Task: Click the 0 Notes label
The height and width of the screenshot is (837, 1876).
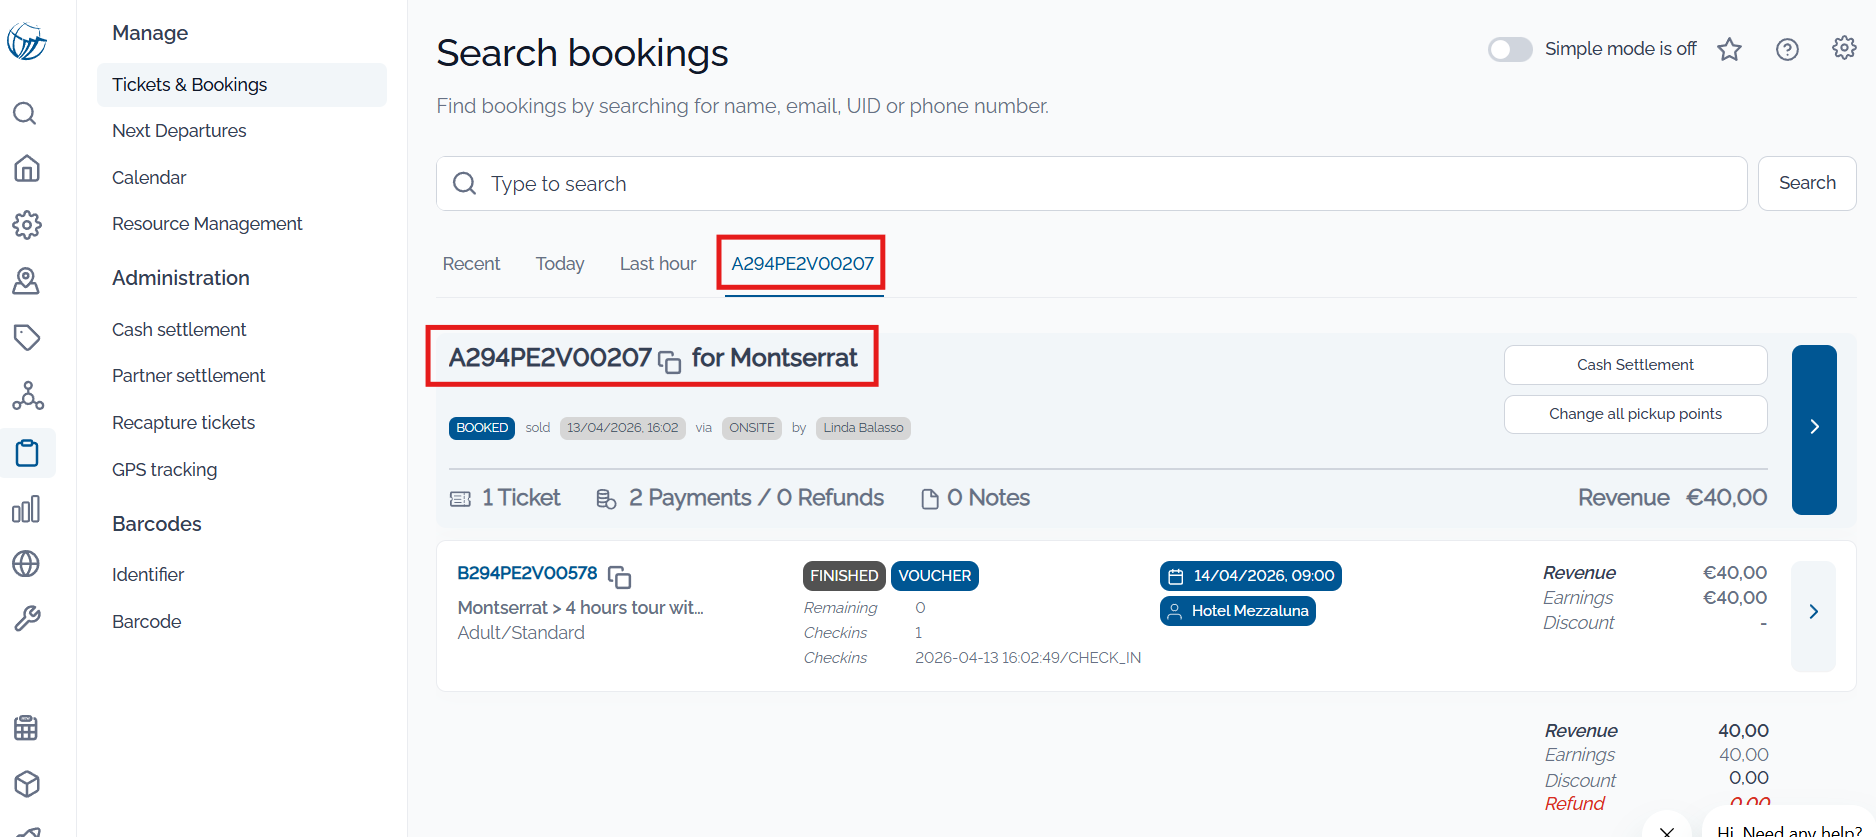Action: click(x=988, y=498)
